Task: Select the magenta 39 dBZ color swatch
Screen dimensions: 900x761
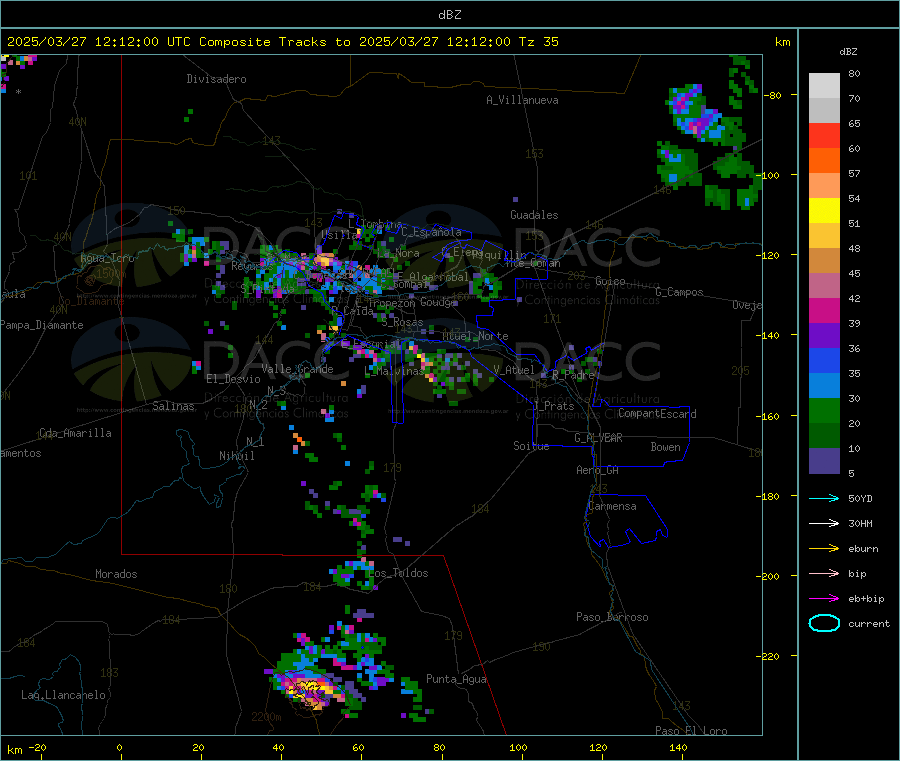Action: pyautogui.click(x=824, y=310)
